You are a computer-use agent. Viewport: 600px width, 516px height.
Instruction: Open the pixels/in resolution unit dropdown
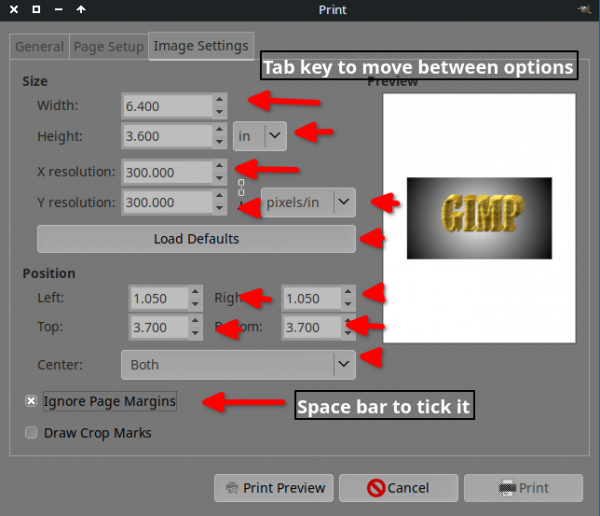308,202
